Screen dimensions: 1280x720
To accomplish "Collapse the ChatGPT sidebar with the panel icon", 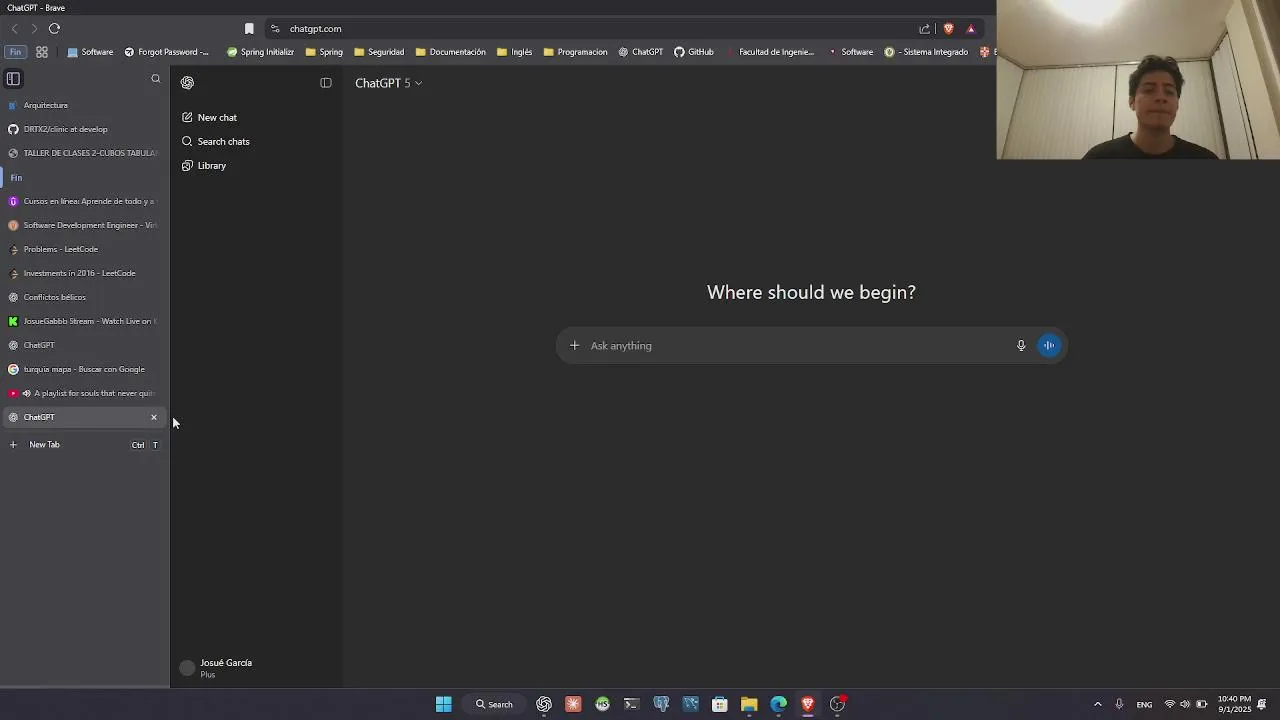I will (326, 83).
